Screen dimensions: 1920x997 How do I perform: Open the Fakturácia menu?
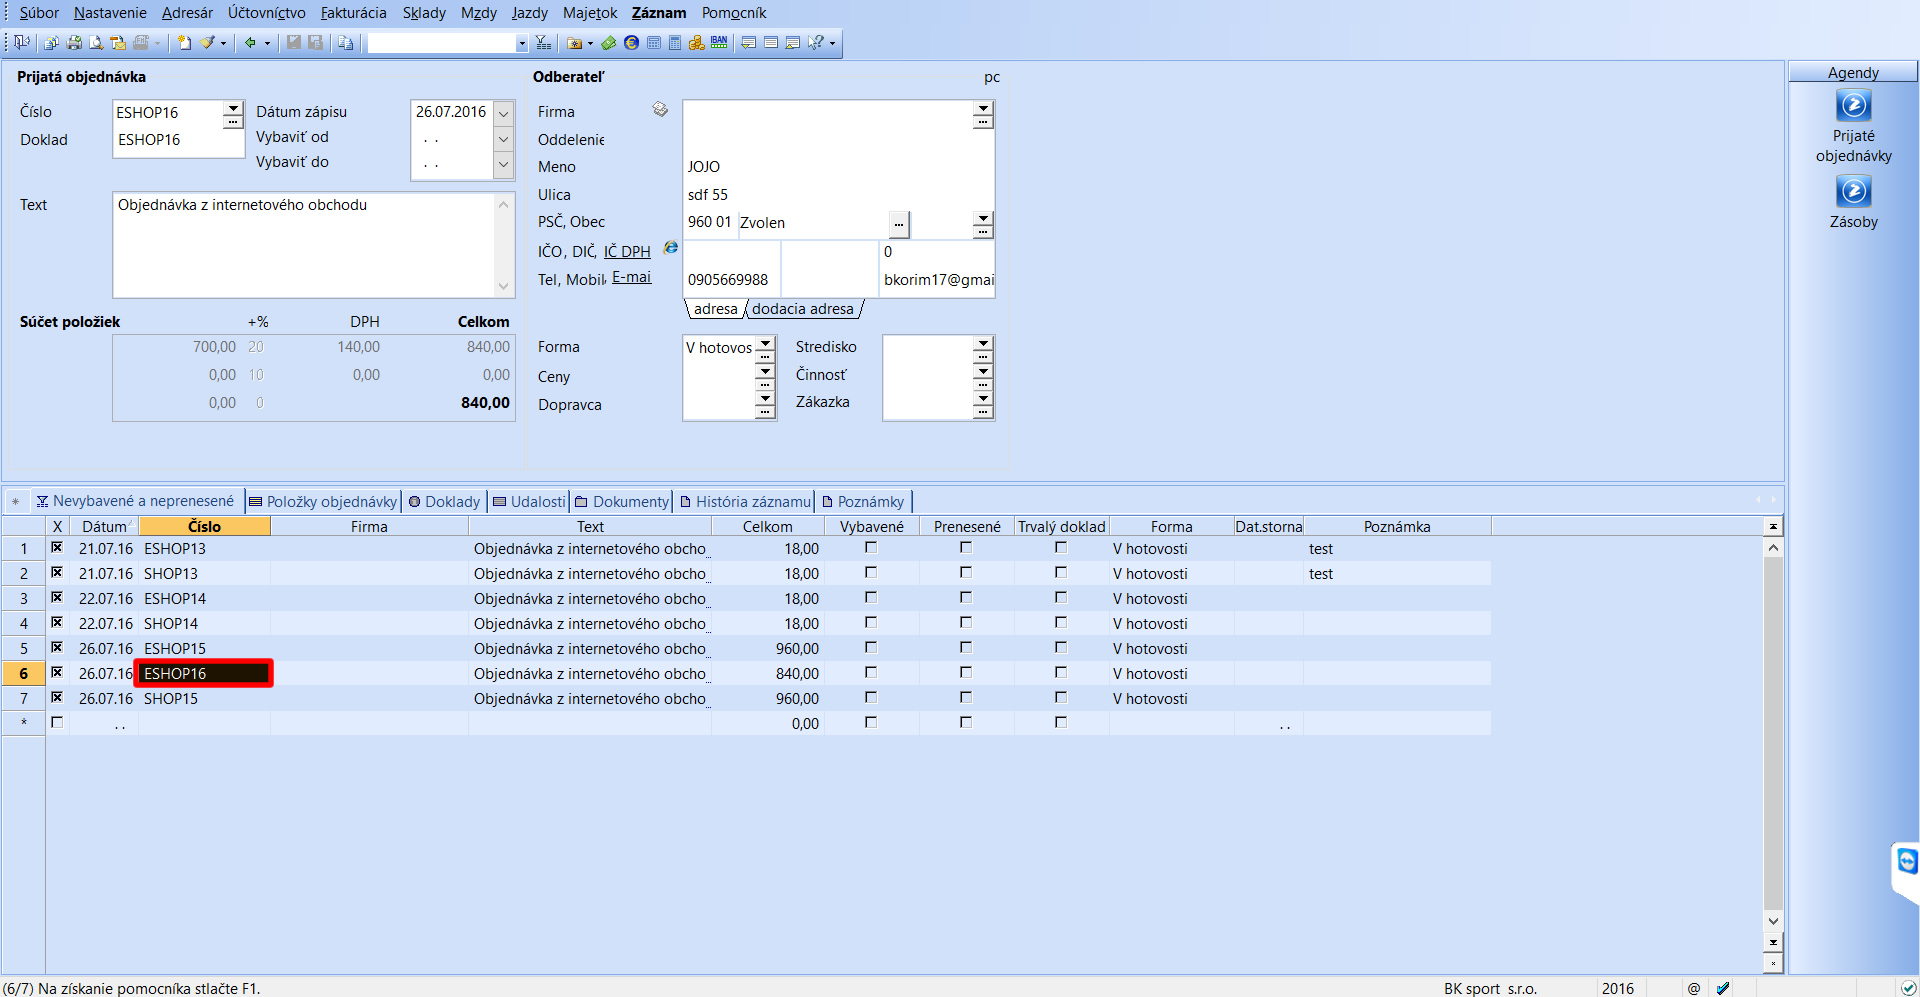coord(353,13)
